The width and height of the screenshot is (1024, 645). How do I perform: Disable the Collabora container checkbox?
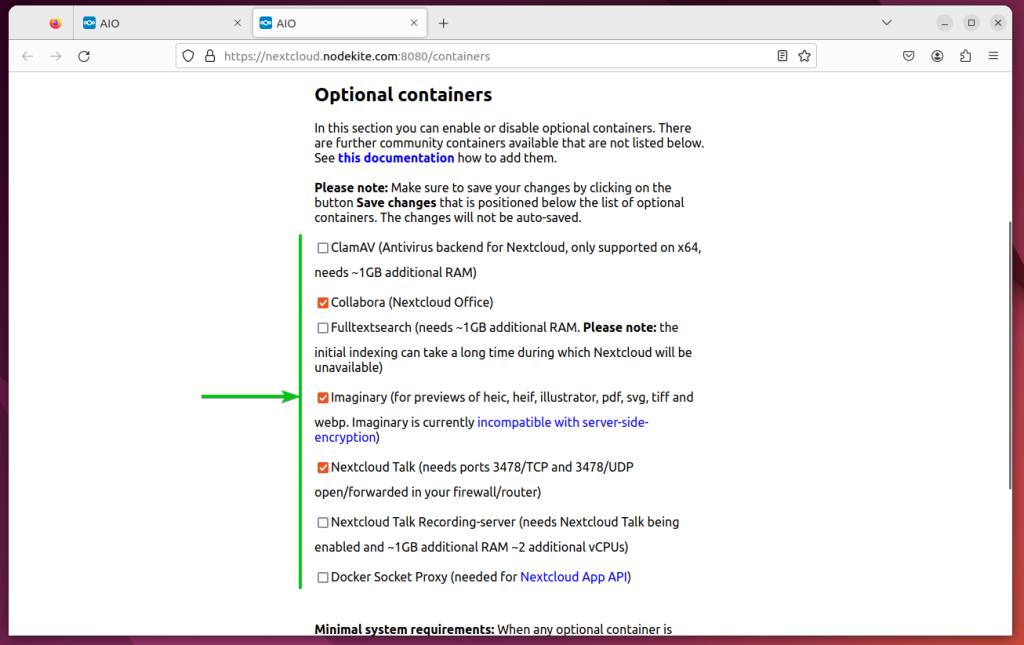pyautogui.click(x=322, y=302)
